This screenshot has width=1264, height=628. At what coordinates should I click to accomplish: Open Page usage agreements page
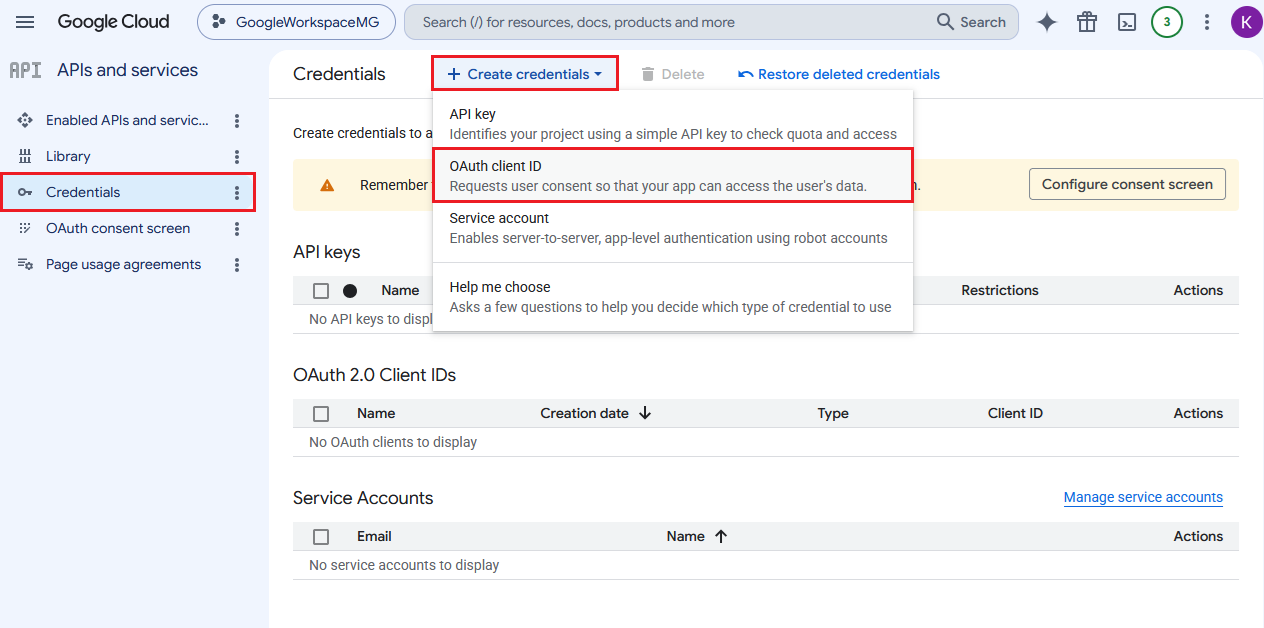point(123,264)
